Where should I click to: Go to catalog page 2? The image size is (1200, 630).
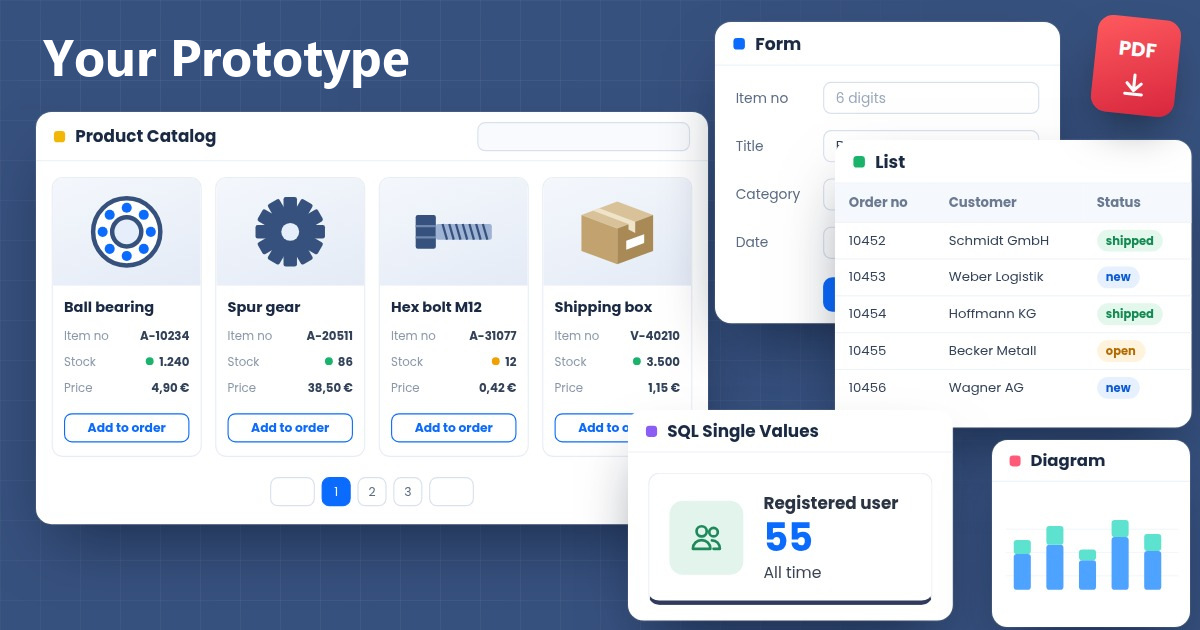coord(372,492)
